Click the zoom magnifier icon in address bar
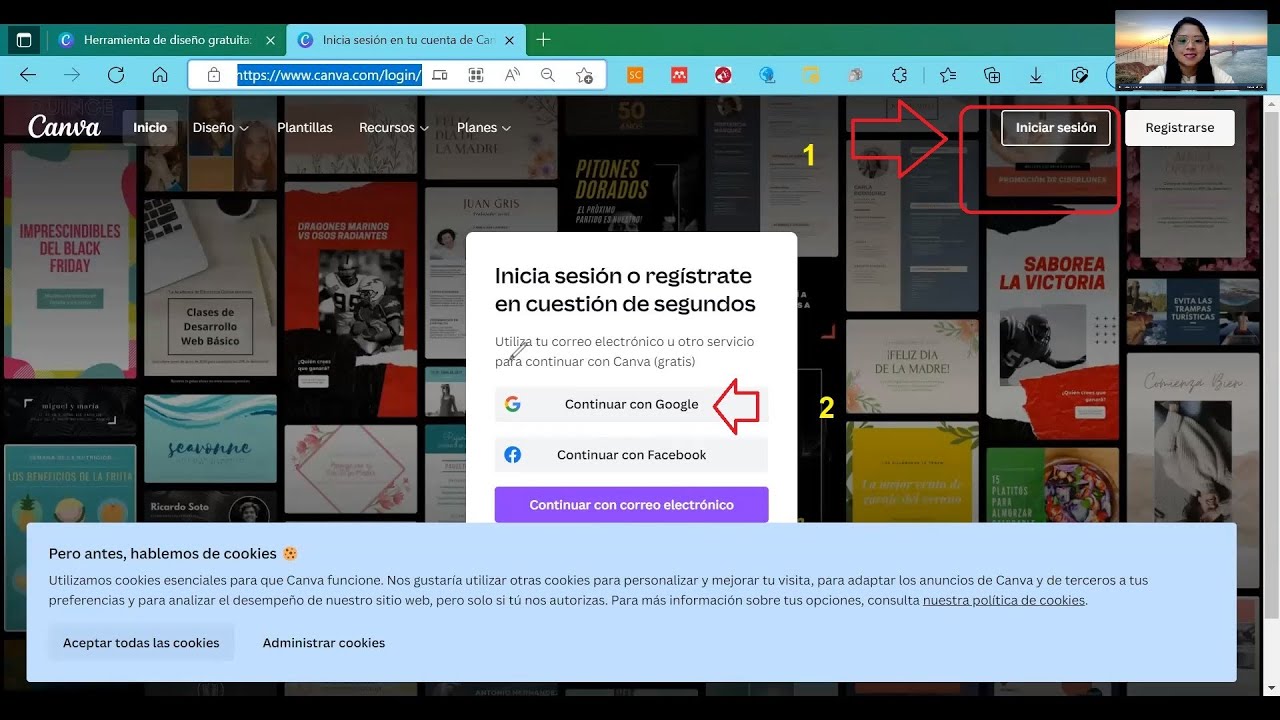 click(548, 75)
